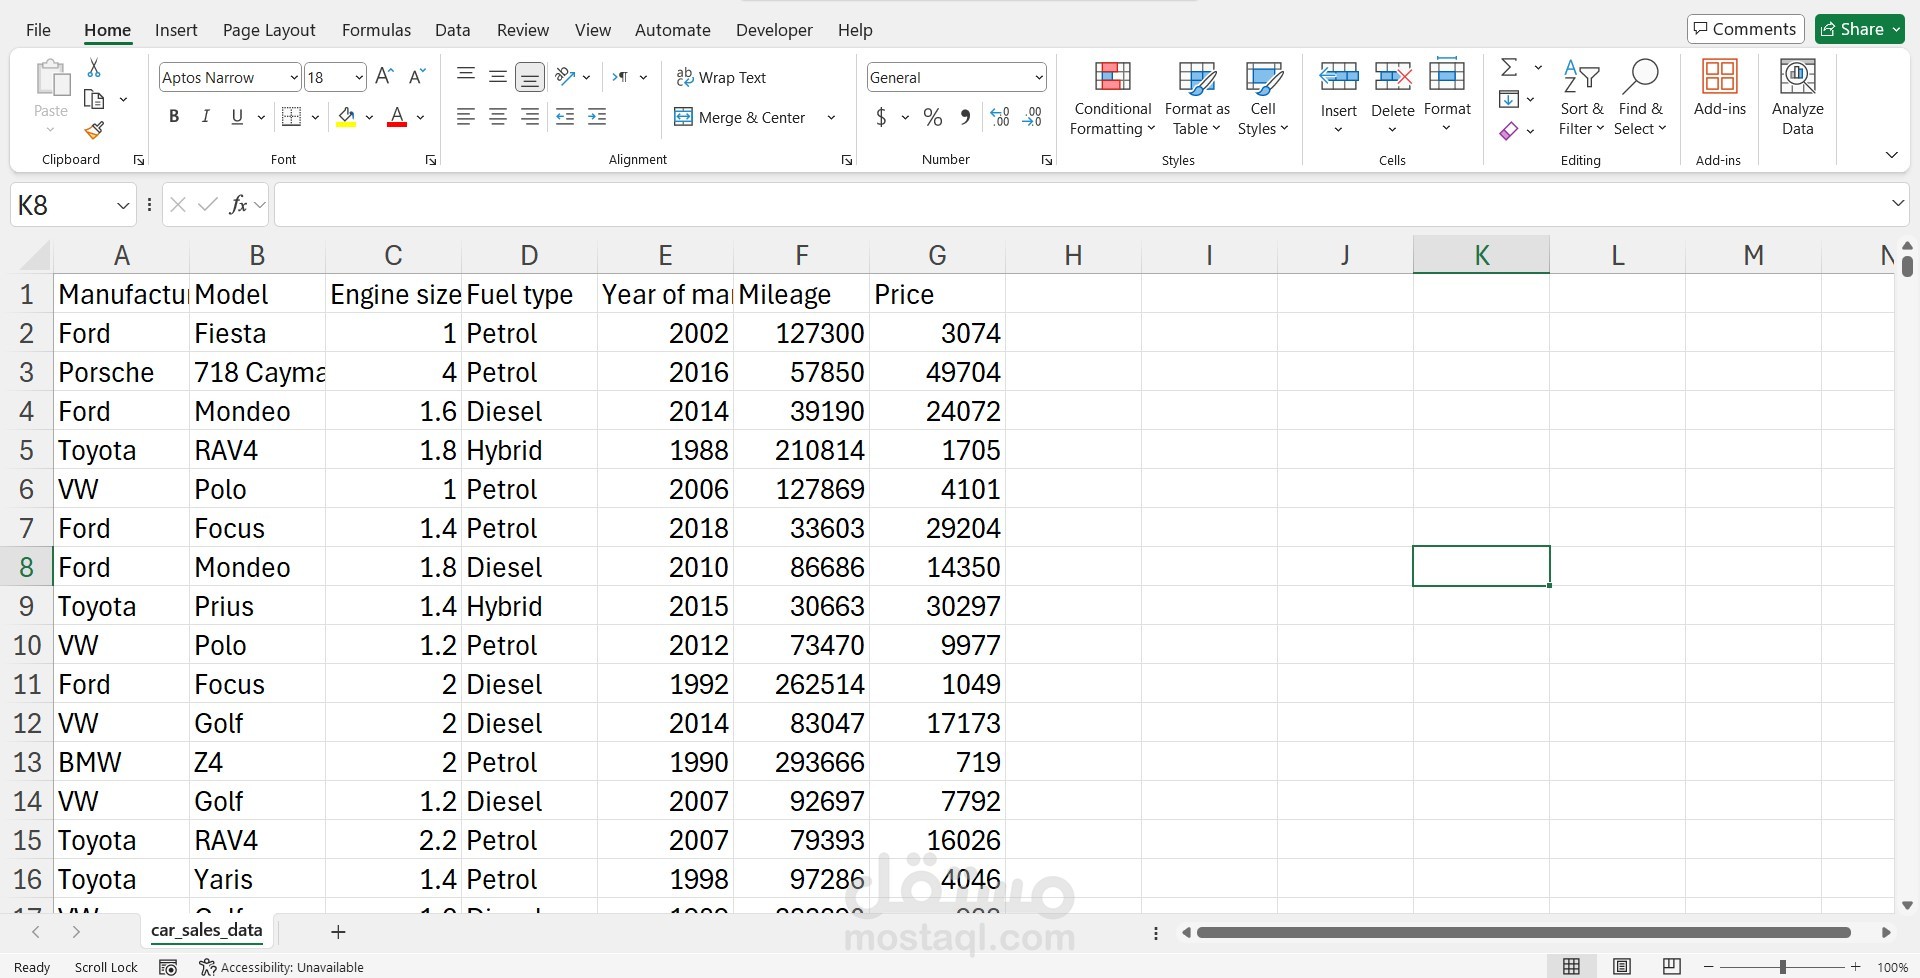Apply Borders to the selection
1920x978 pixels.
pos(291,117)
